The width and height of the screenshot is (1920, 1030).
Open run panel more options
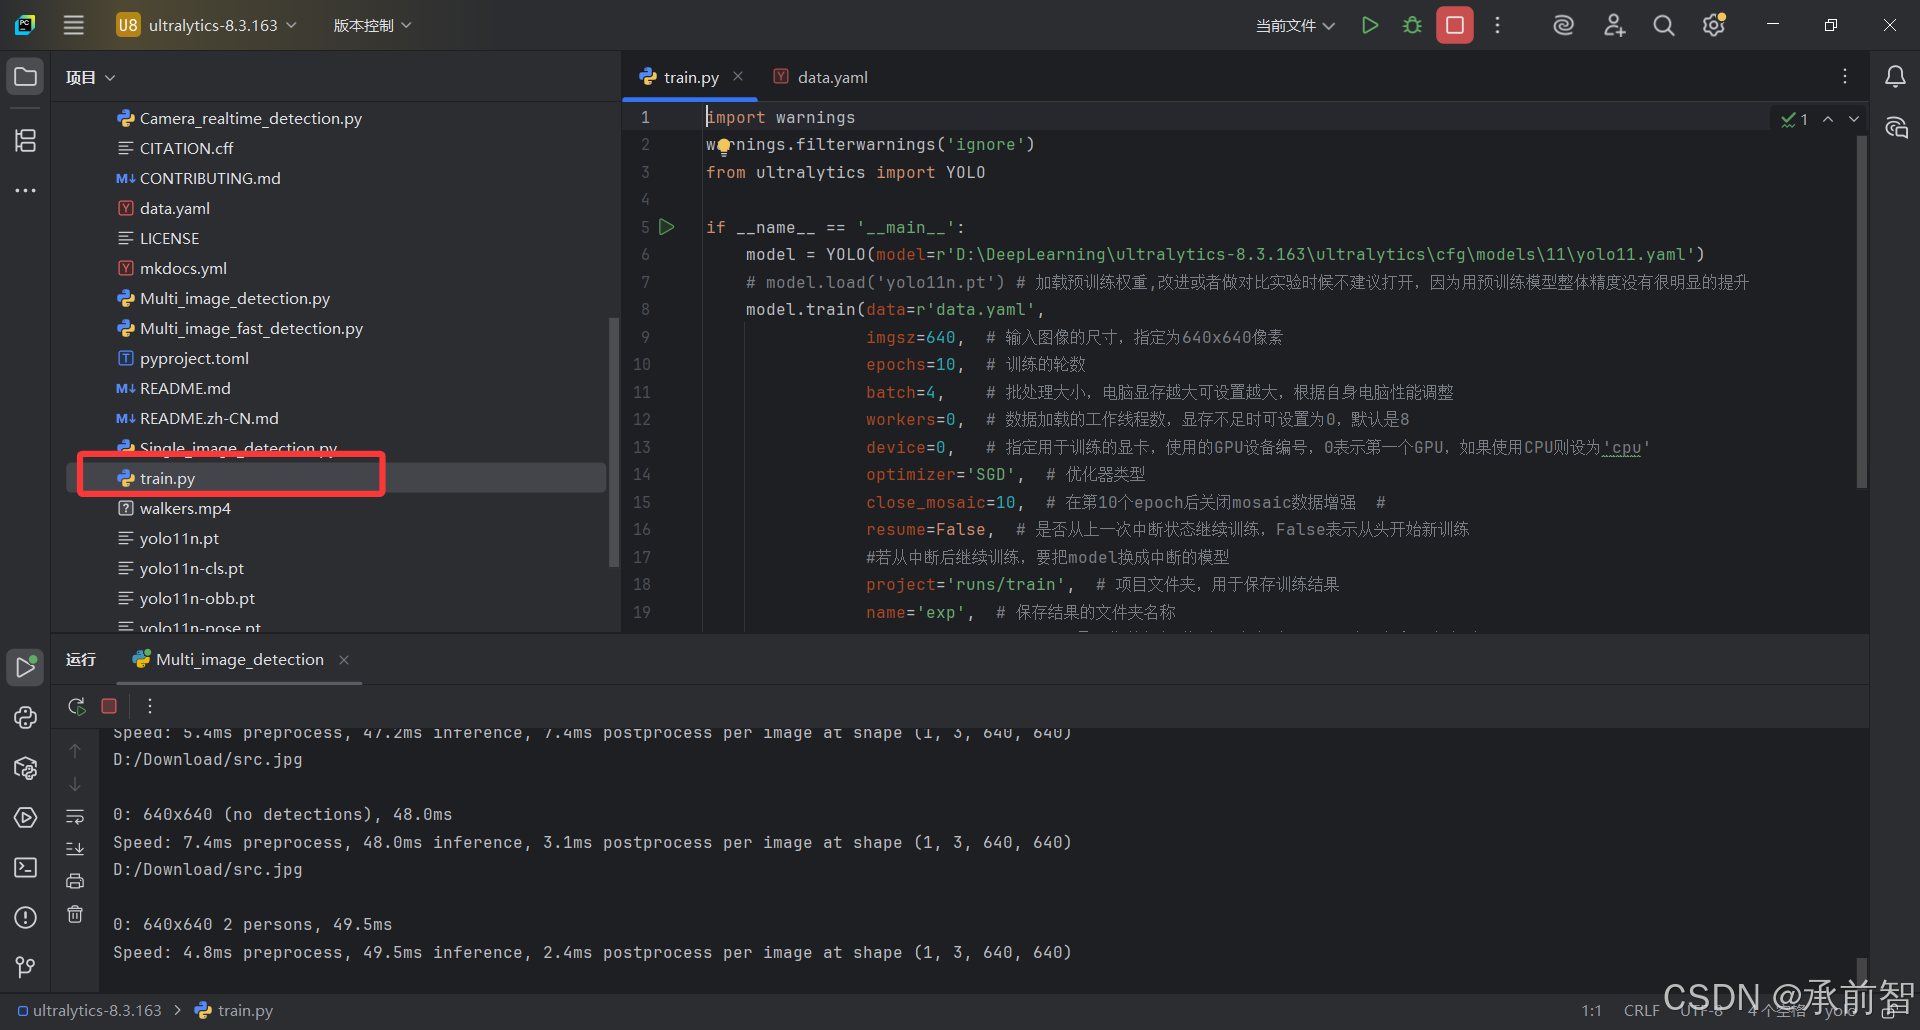click(150, 706)
